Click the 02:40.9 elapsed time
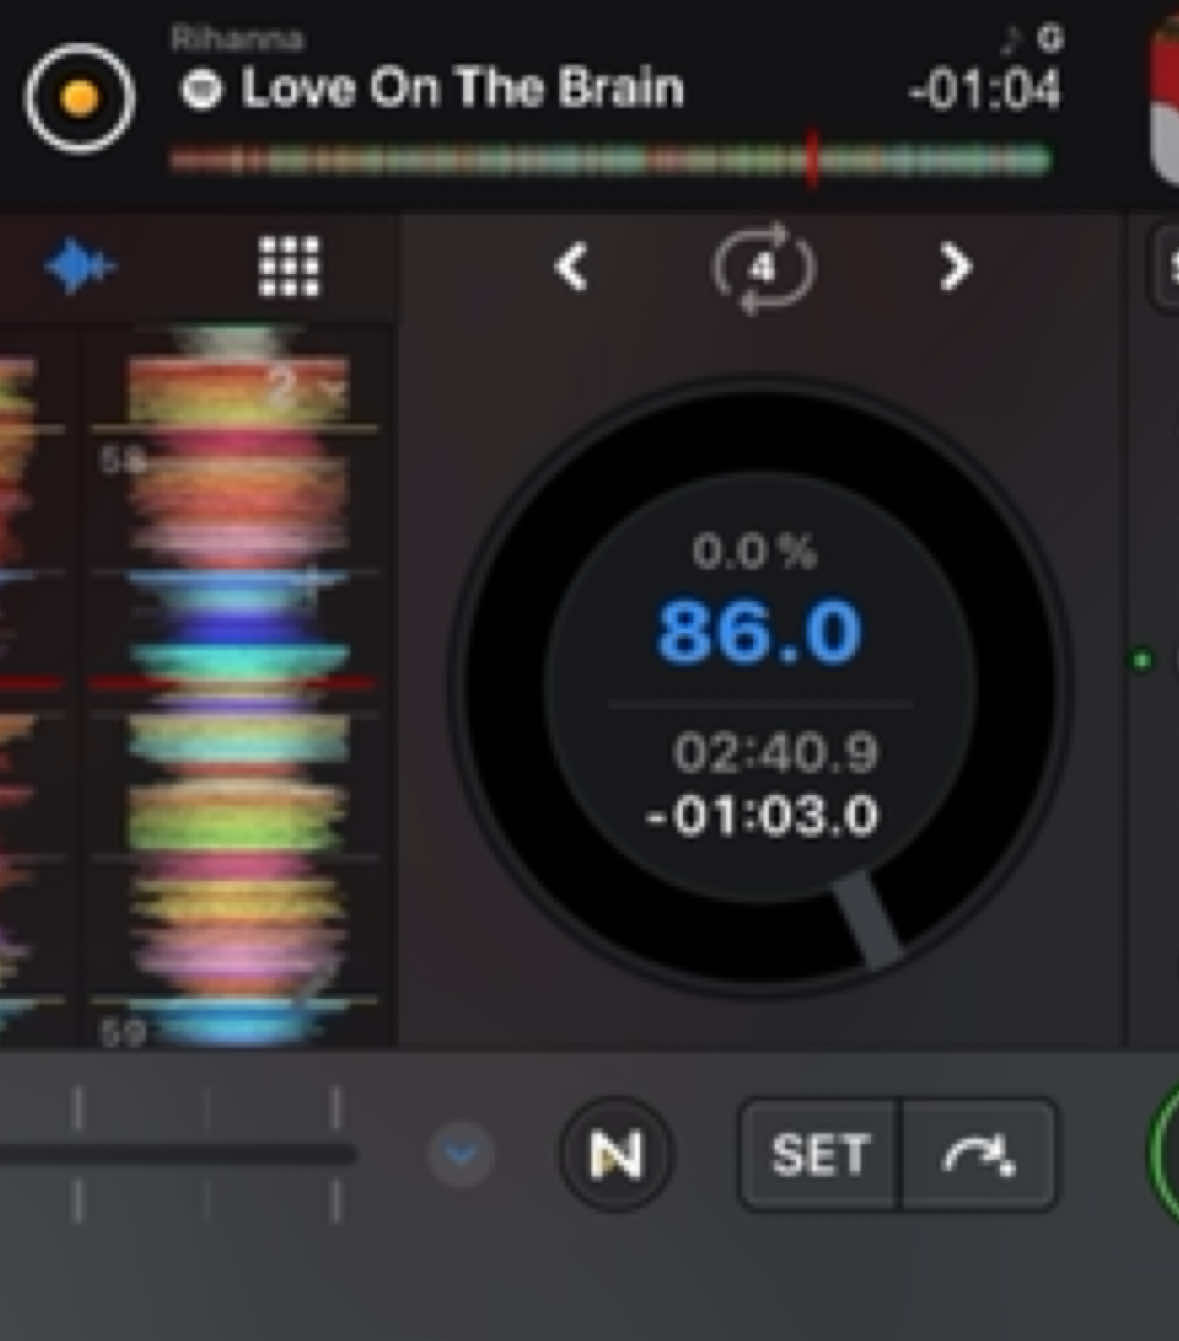Screen dimensions: 1179x1341 pos(776,752)
